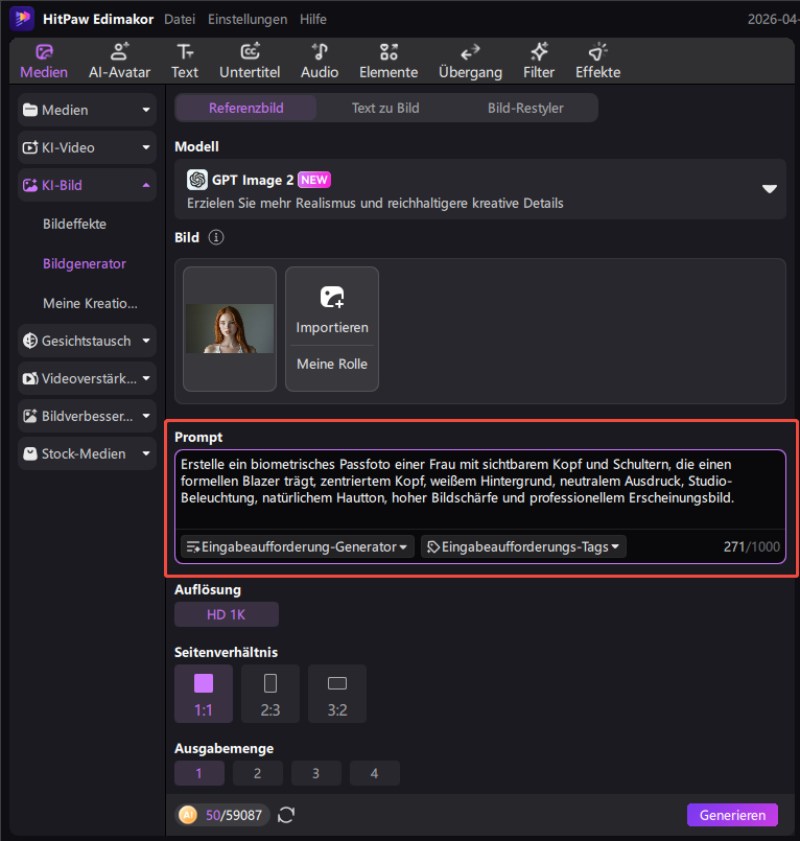The image size is (800, 841).
Task: Open the Übergang transitions panel
Action: click(470, 61)
